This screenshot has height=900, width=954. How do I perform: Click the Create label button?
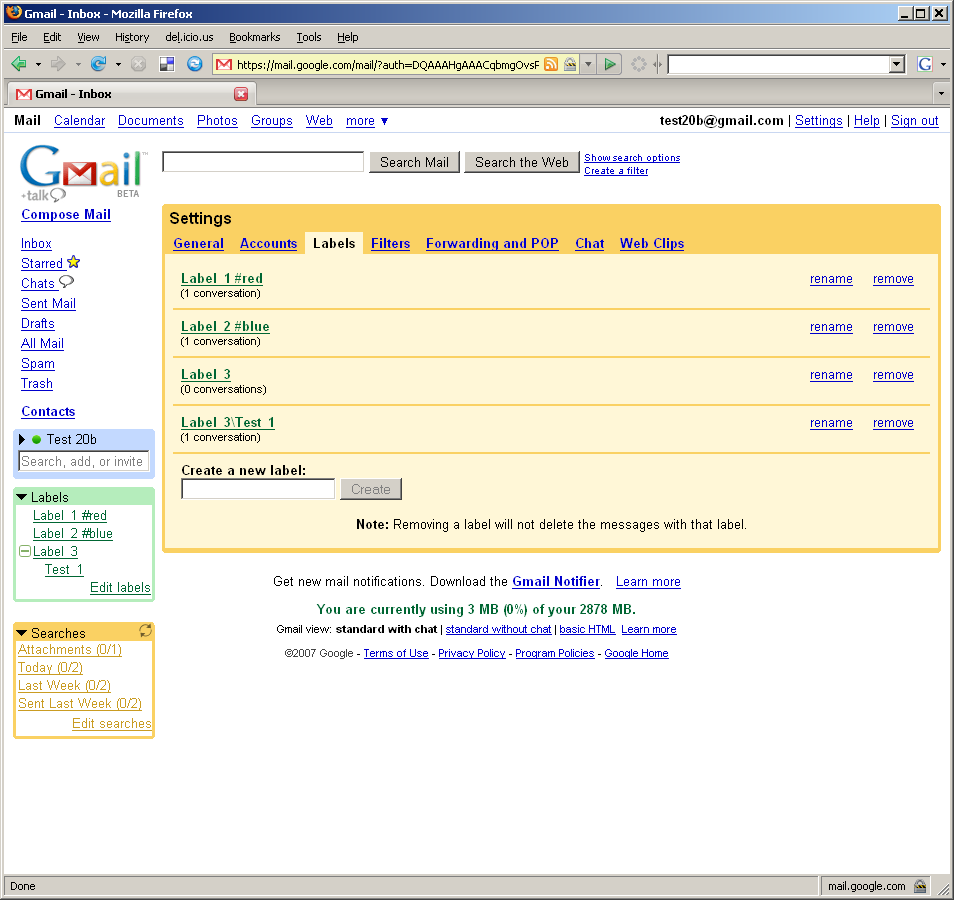371,489
